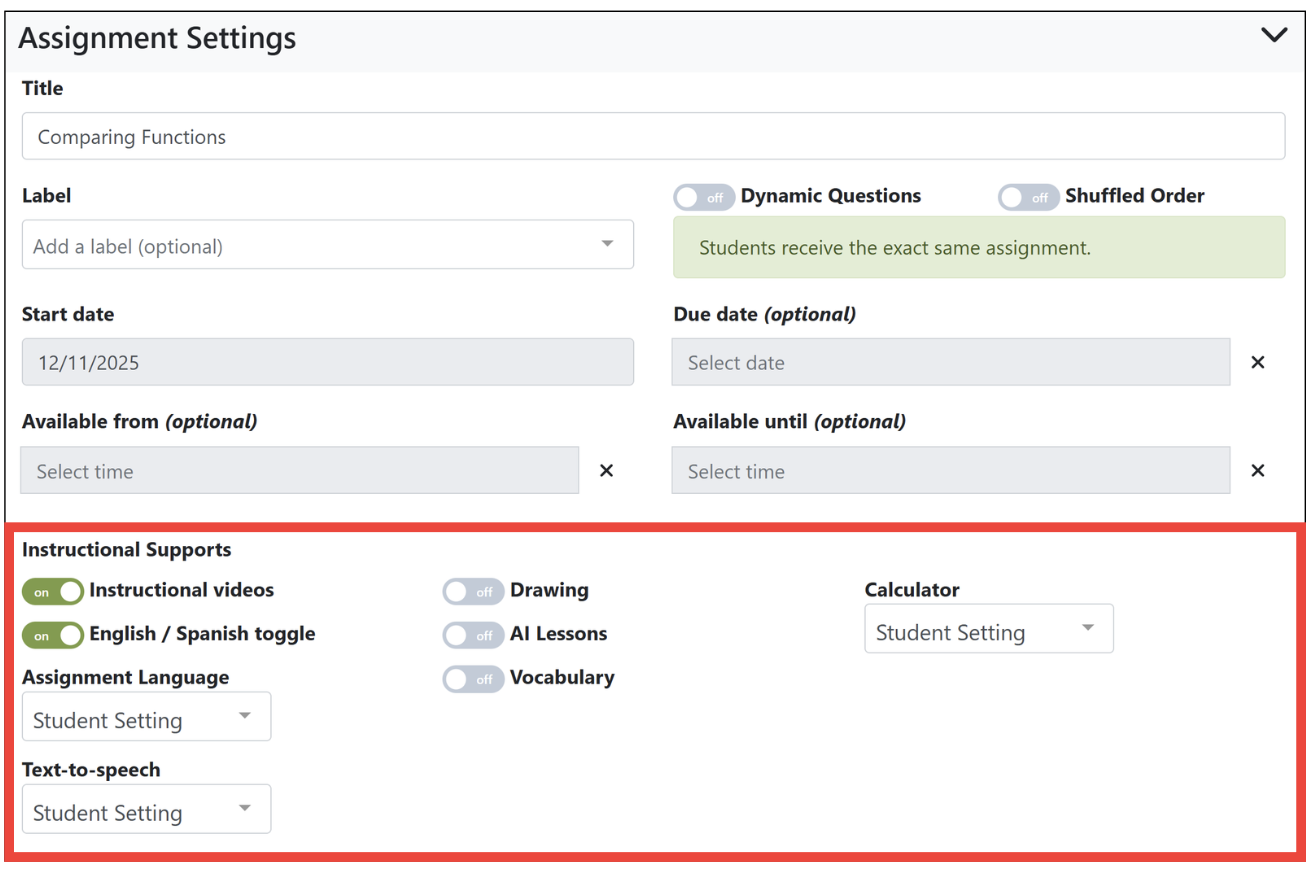Select the Available until time field
Screen dimensions: 1312x872
pyautogui.click(x=950, y=471)
